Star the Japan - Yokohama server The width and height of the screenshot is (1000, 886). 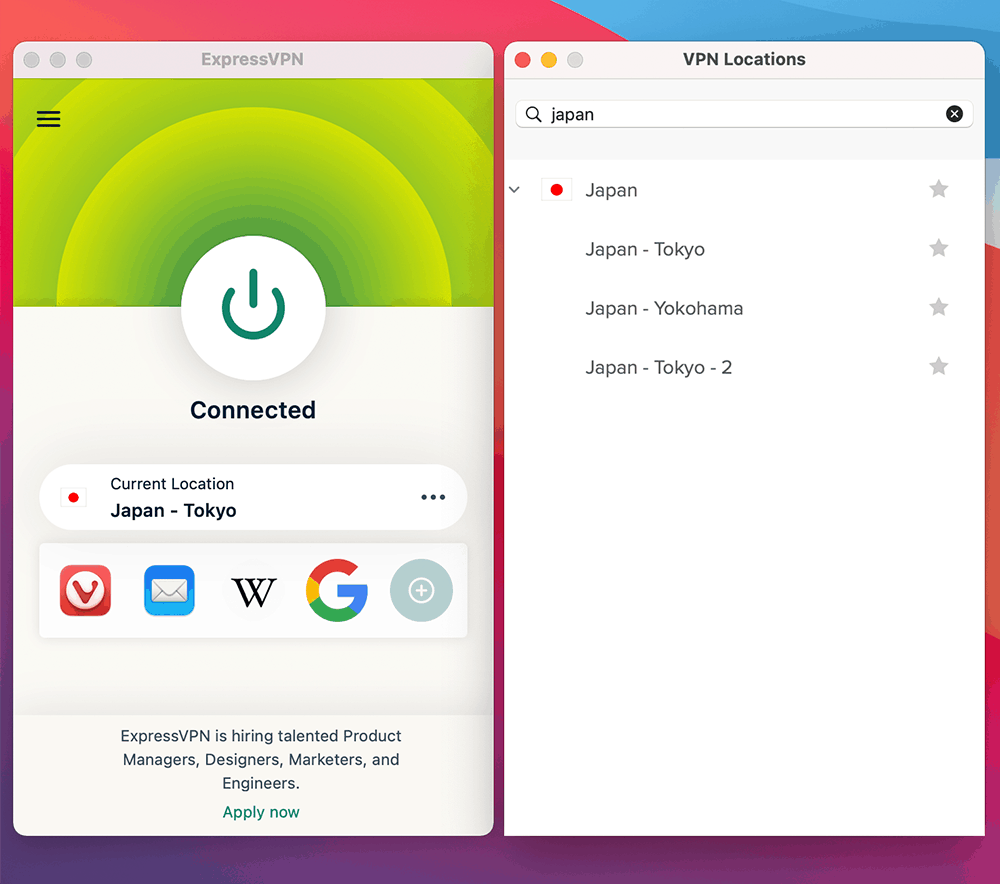[938, 307]
